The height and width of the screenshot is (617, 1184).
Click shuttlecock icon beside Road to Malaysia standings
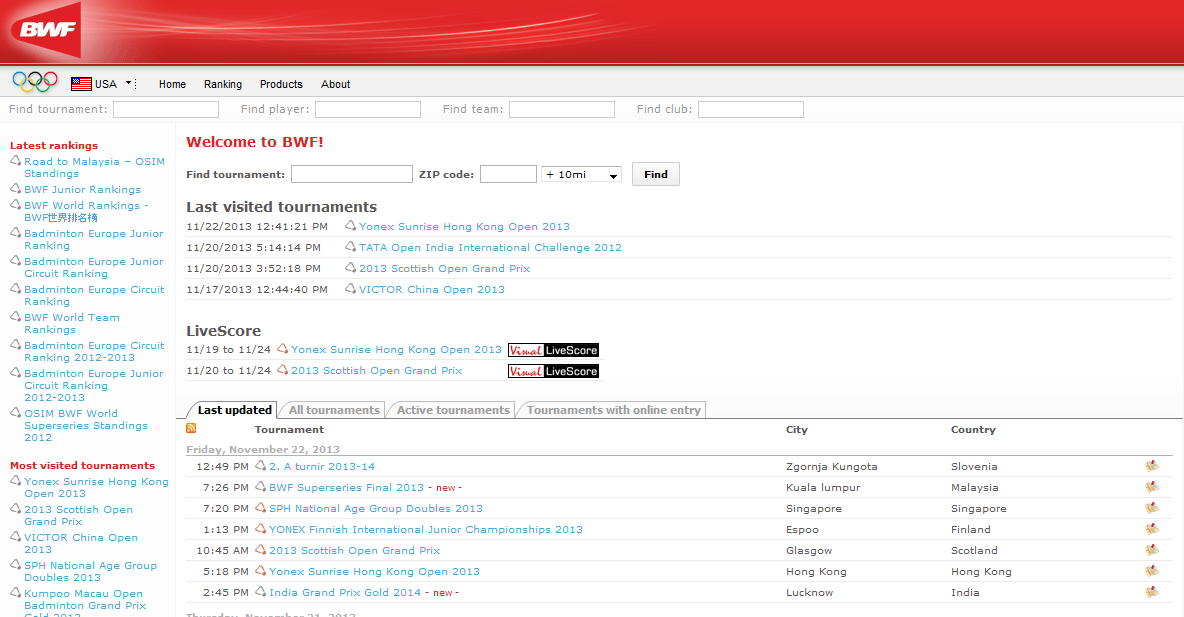pos(15,160)
